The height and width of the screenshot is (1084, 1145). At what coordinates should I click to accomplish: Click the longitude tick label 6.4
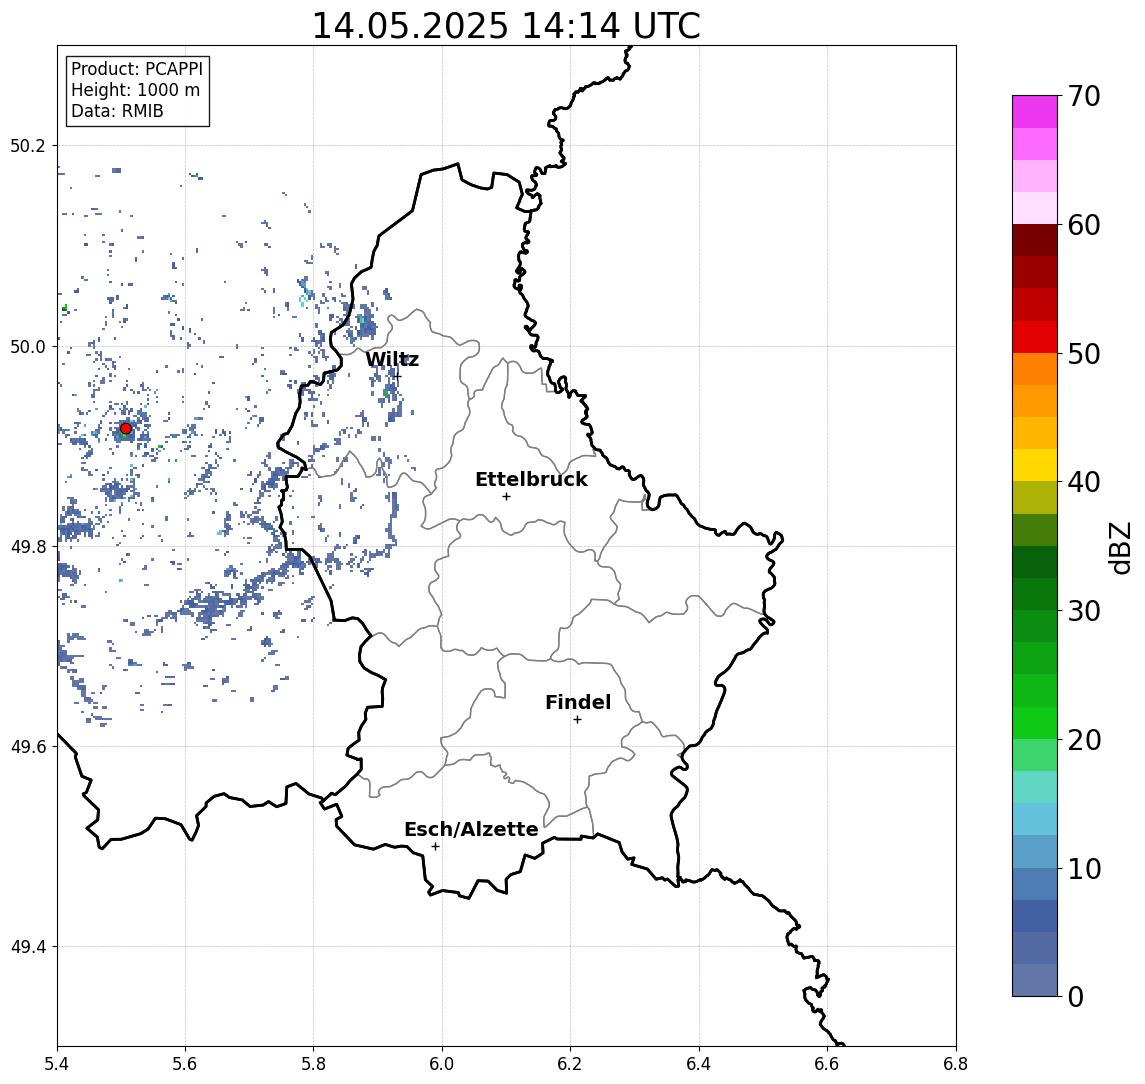(699, 1064)
